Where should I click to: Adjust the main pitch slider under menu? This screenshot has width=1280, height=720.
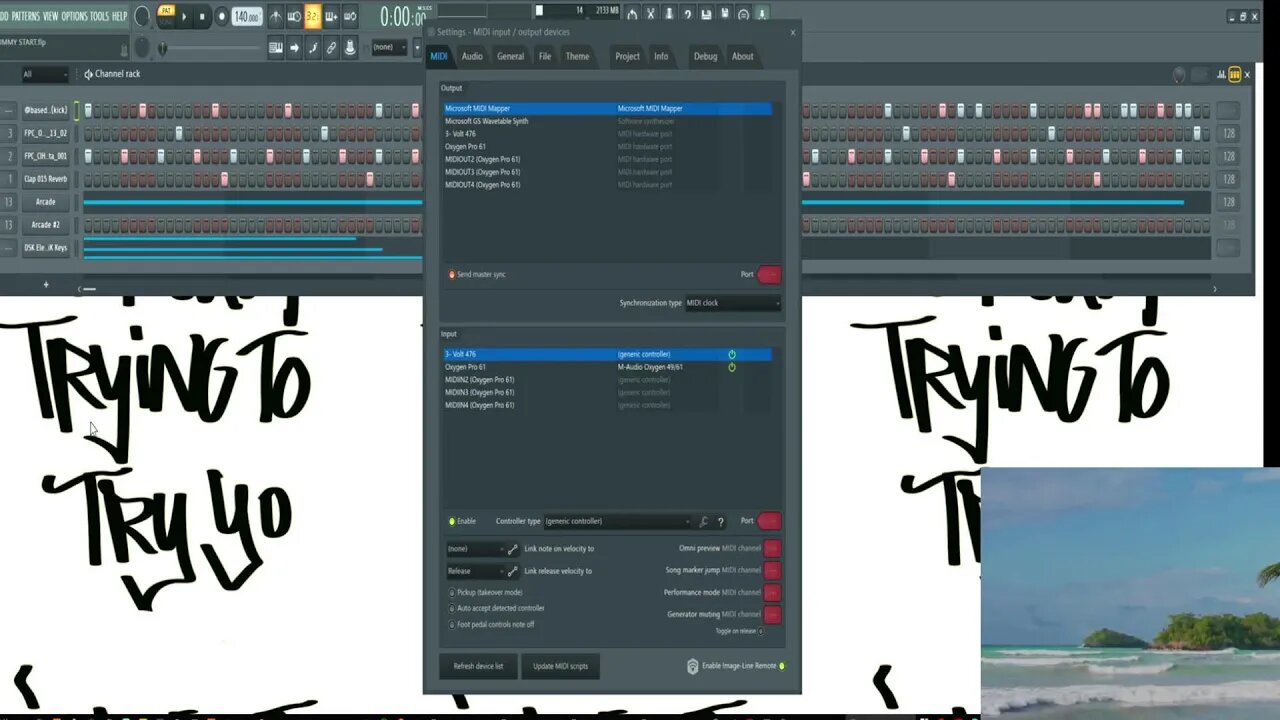pos(211,47)
